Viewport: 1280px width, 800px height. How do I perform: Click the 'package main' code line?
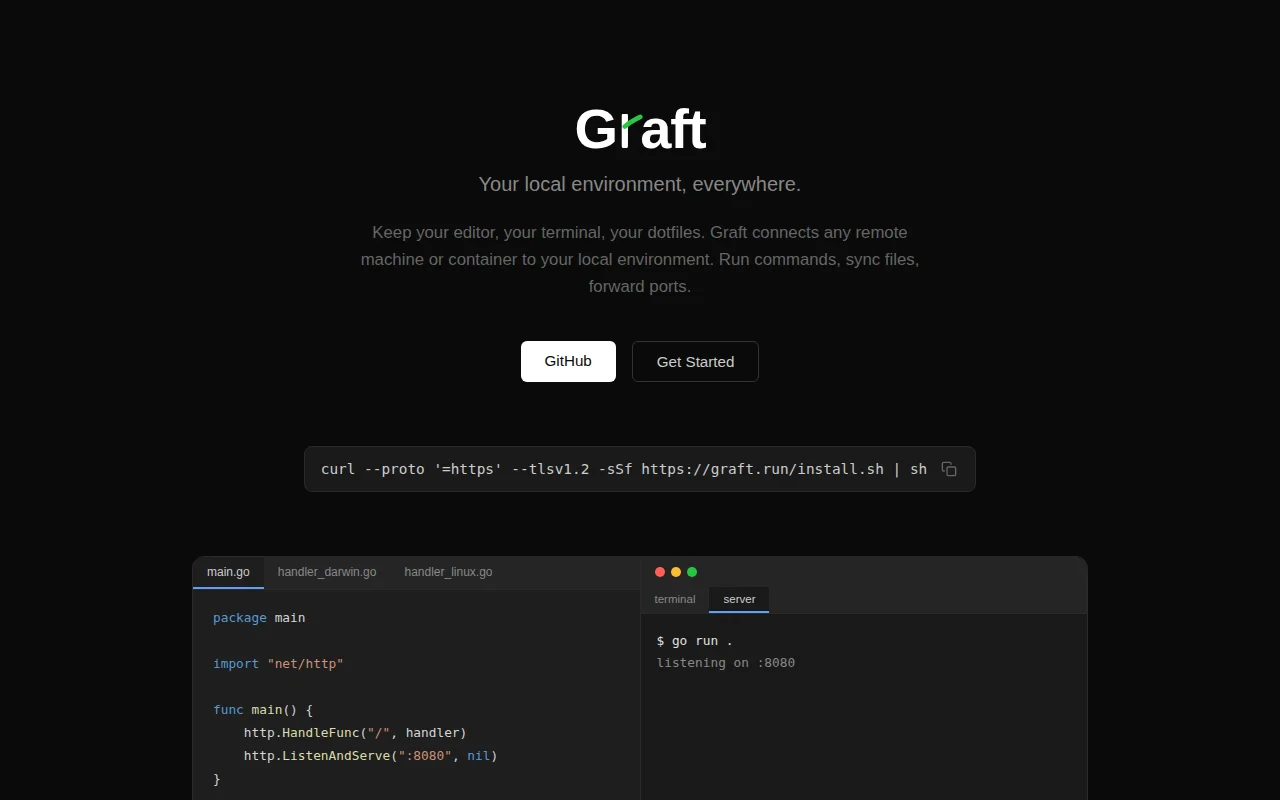[x=259, y=618]
